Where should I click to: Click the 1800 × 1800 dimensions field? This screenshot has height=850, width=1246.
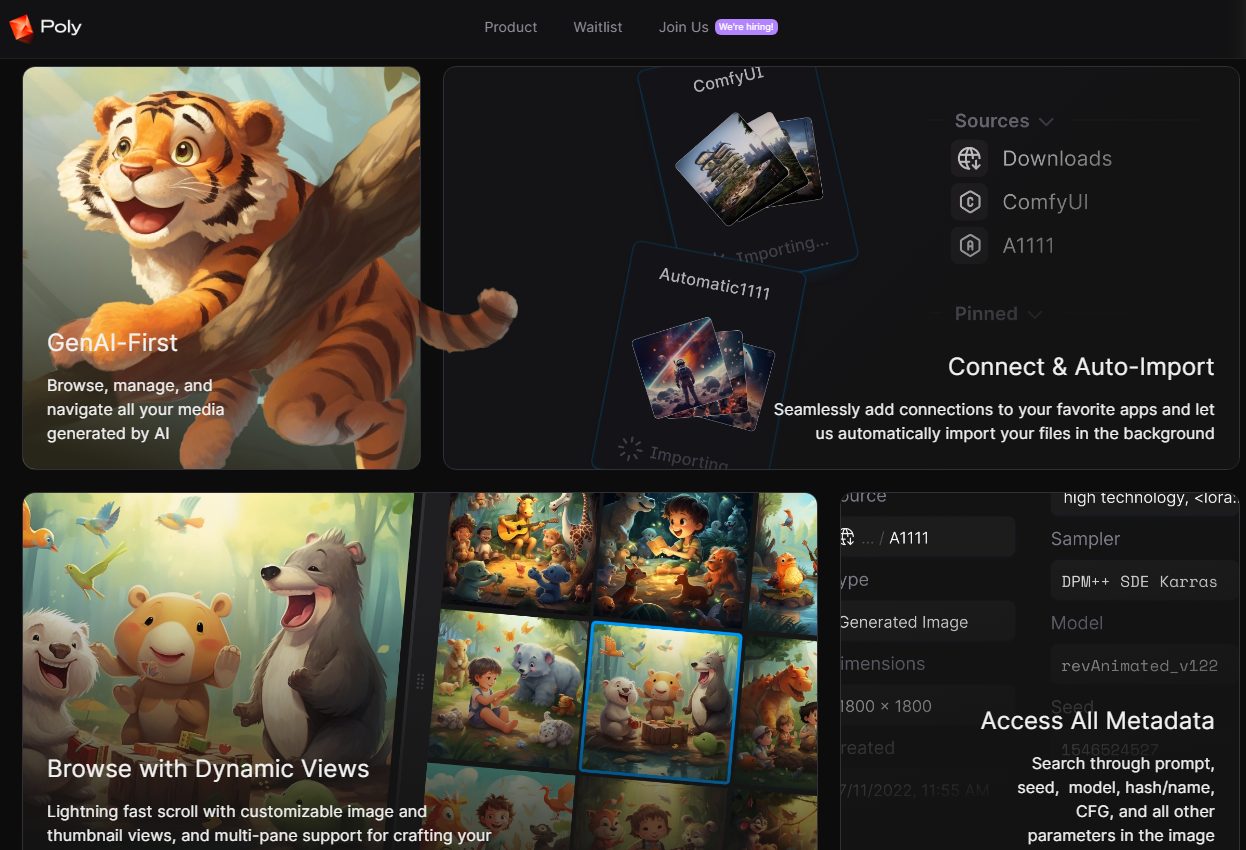pyautogui.click(x=927, y=706)
